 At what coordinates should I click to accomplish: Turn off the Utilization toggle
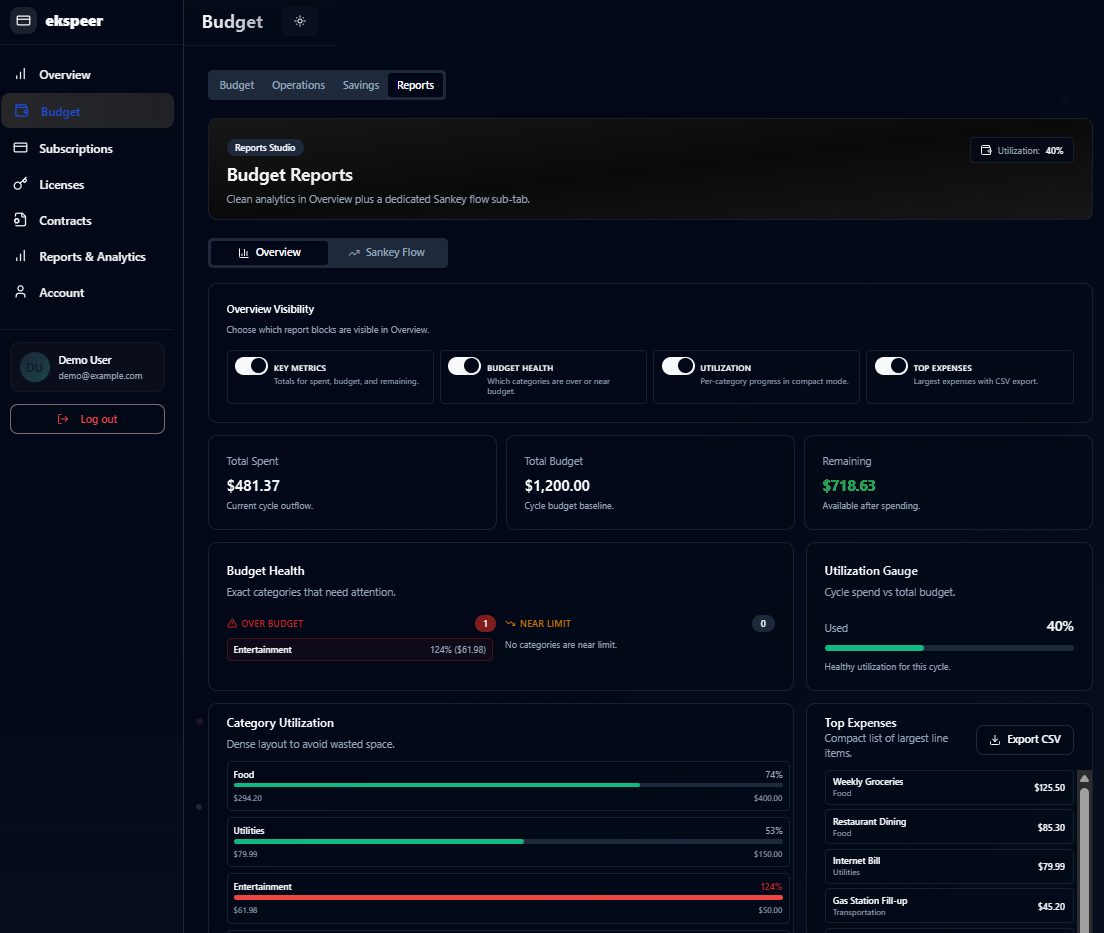click(678, 366)
